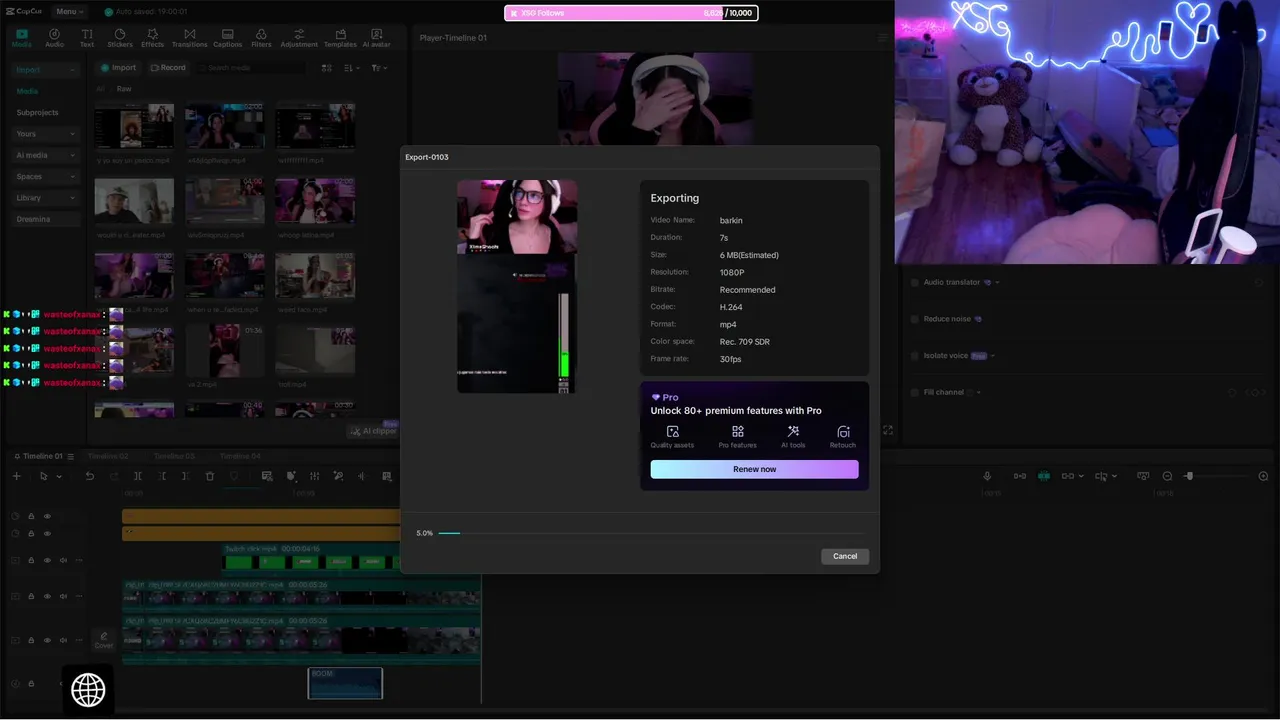The height and width of the screenshot is (720, 1280).
Task: Expand the Yours sidebar section
Action: tap(72, 134)
